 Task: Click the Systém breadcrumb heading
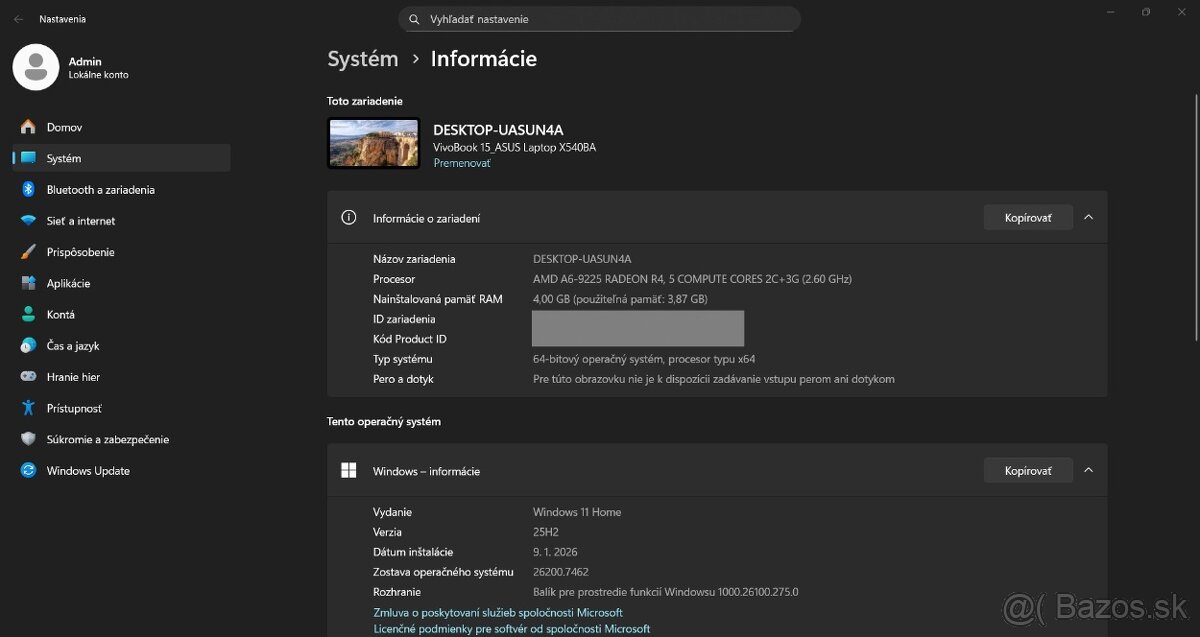(363, 59)
